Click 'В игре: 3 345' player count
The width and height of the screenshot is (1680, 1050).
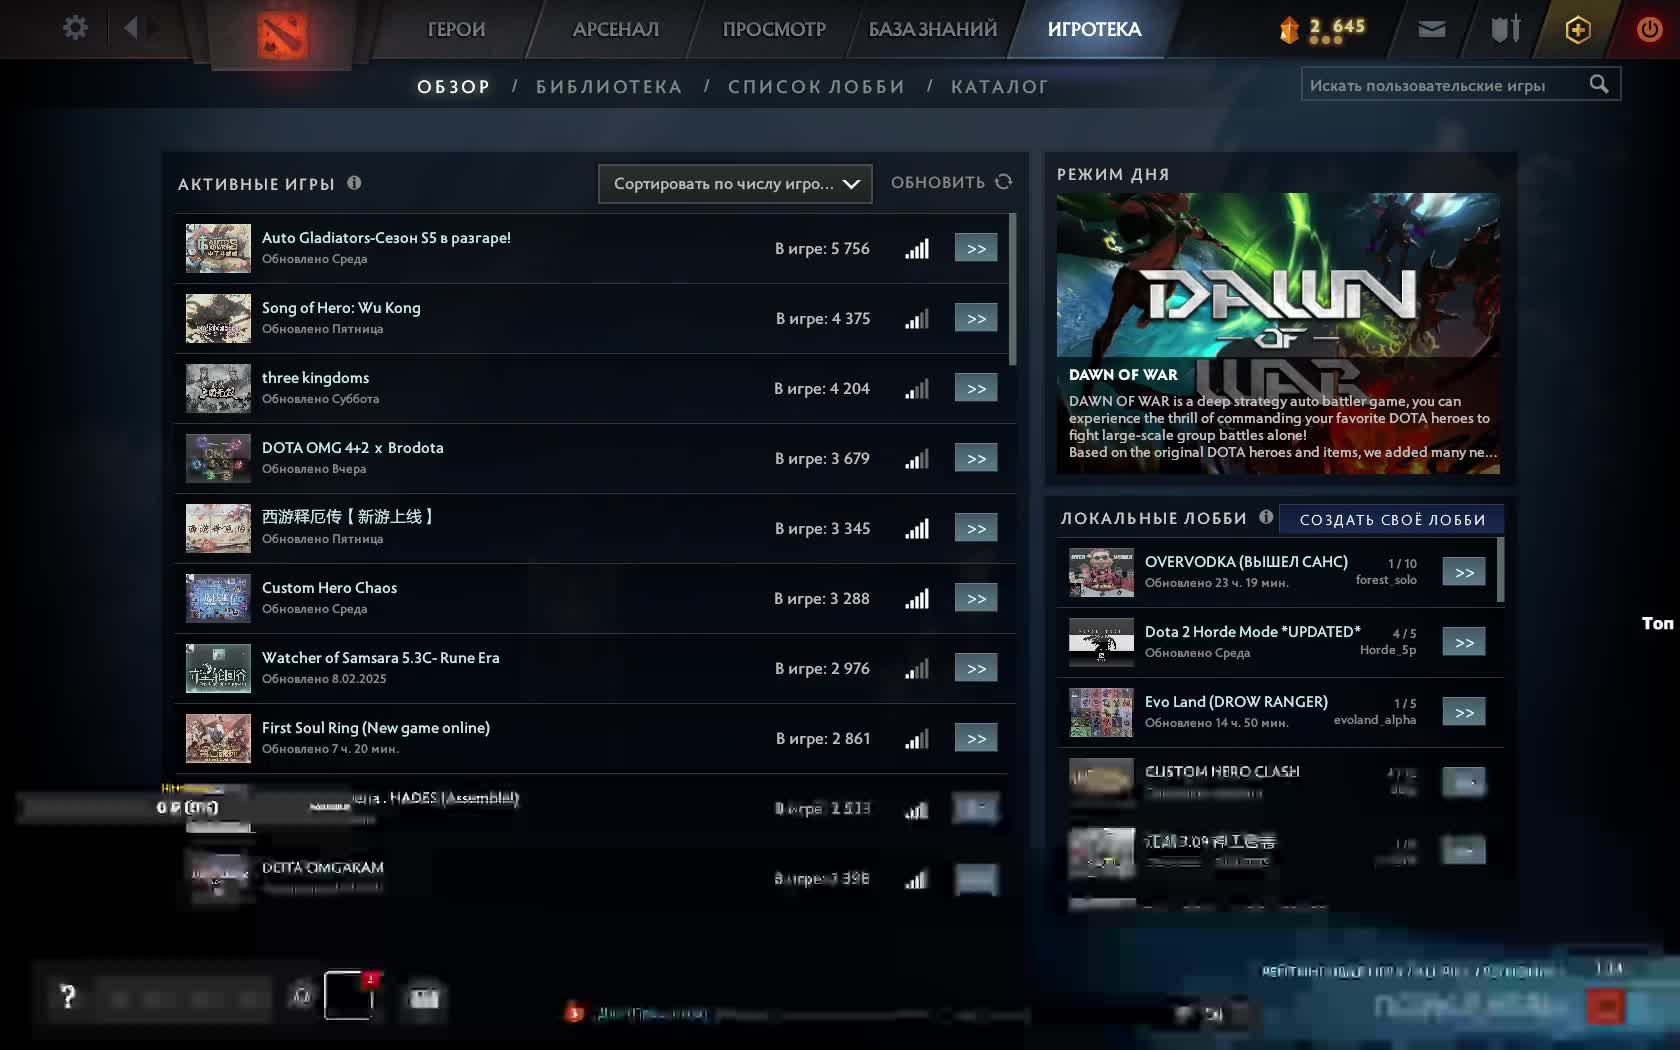(x=822, y=528)
